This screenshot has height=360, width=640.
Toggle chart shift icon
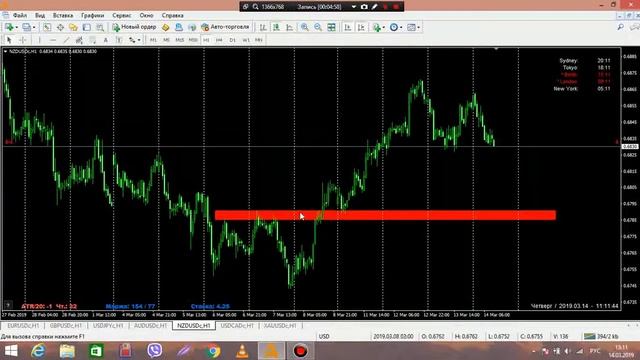click(361, 27)
